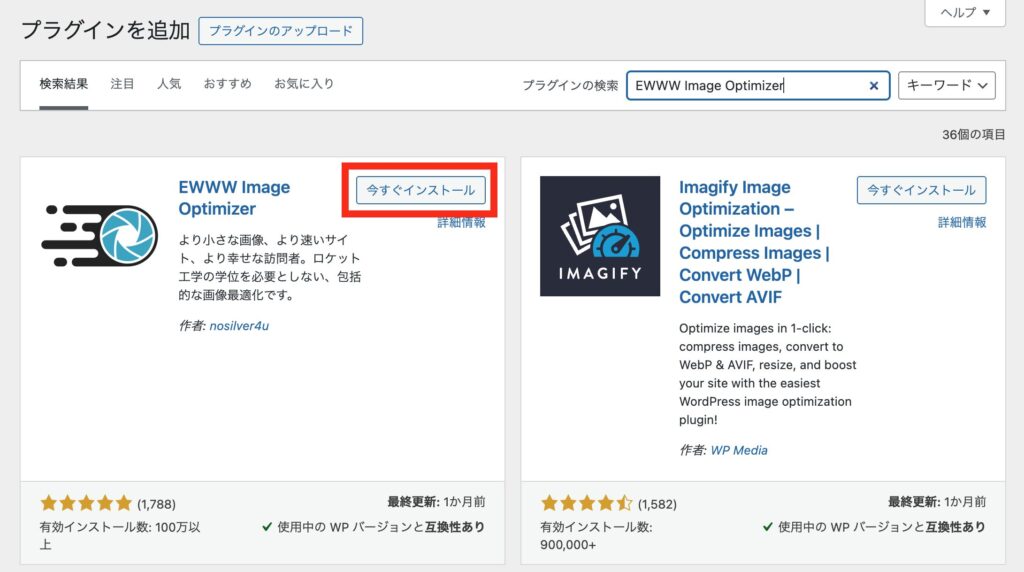Click the 36個の項目 count text
This screenshot has height=572, width=1024.
pos(973,135)
